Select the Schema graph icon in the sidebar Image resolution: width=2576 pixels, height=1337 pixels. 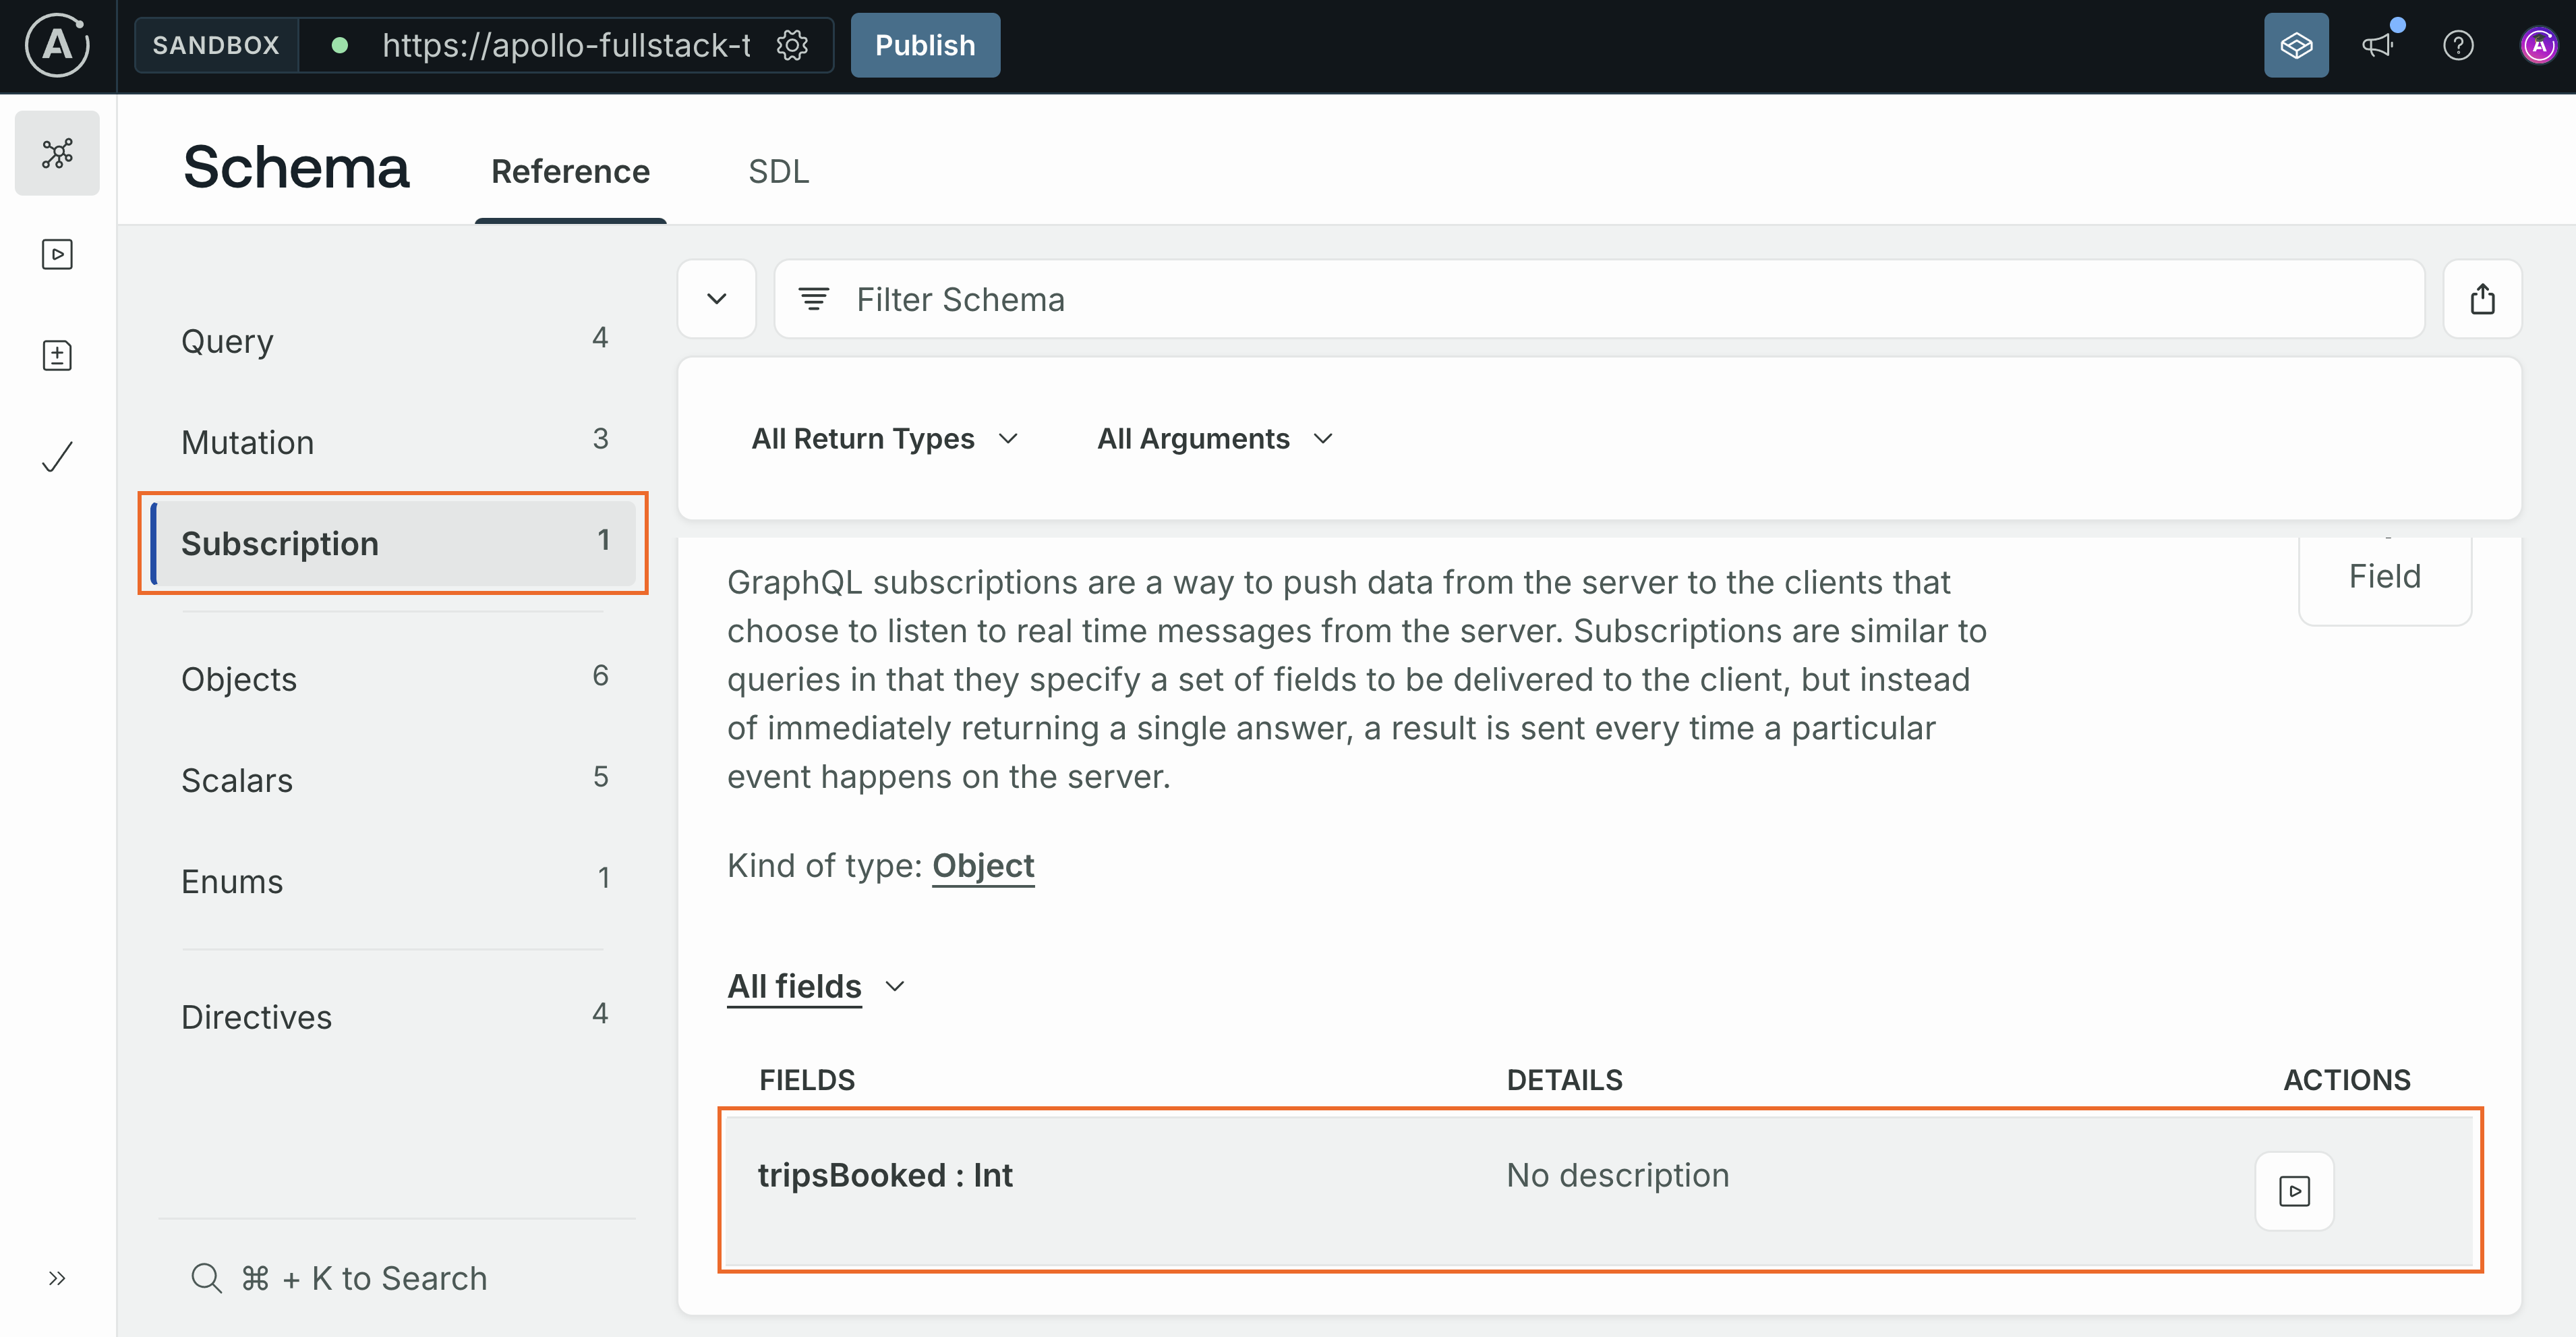[57, 152]
